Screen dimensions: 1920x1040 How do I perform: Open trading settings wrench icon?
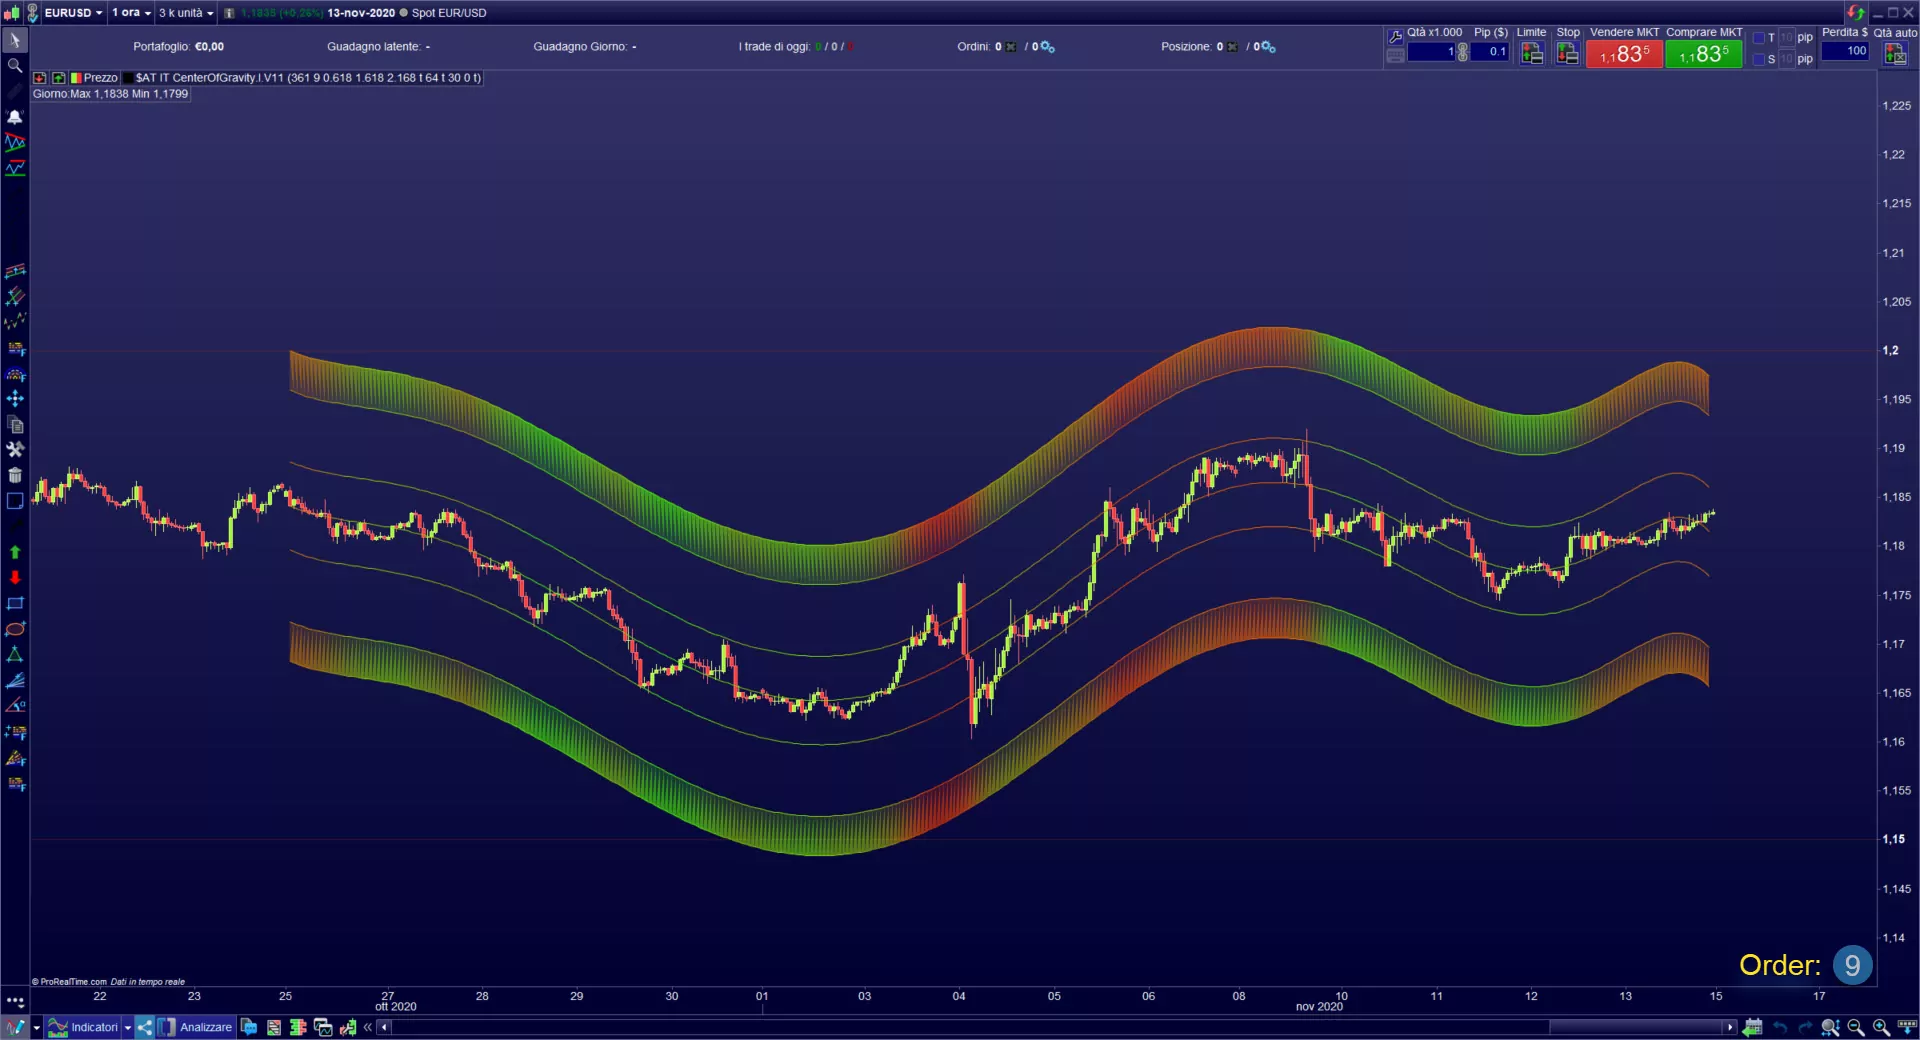1395,37
